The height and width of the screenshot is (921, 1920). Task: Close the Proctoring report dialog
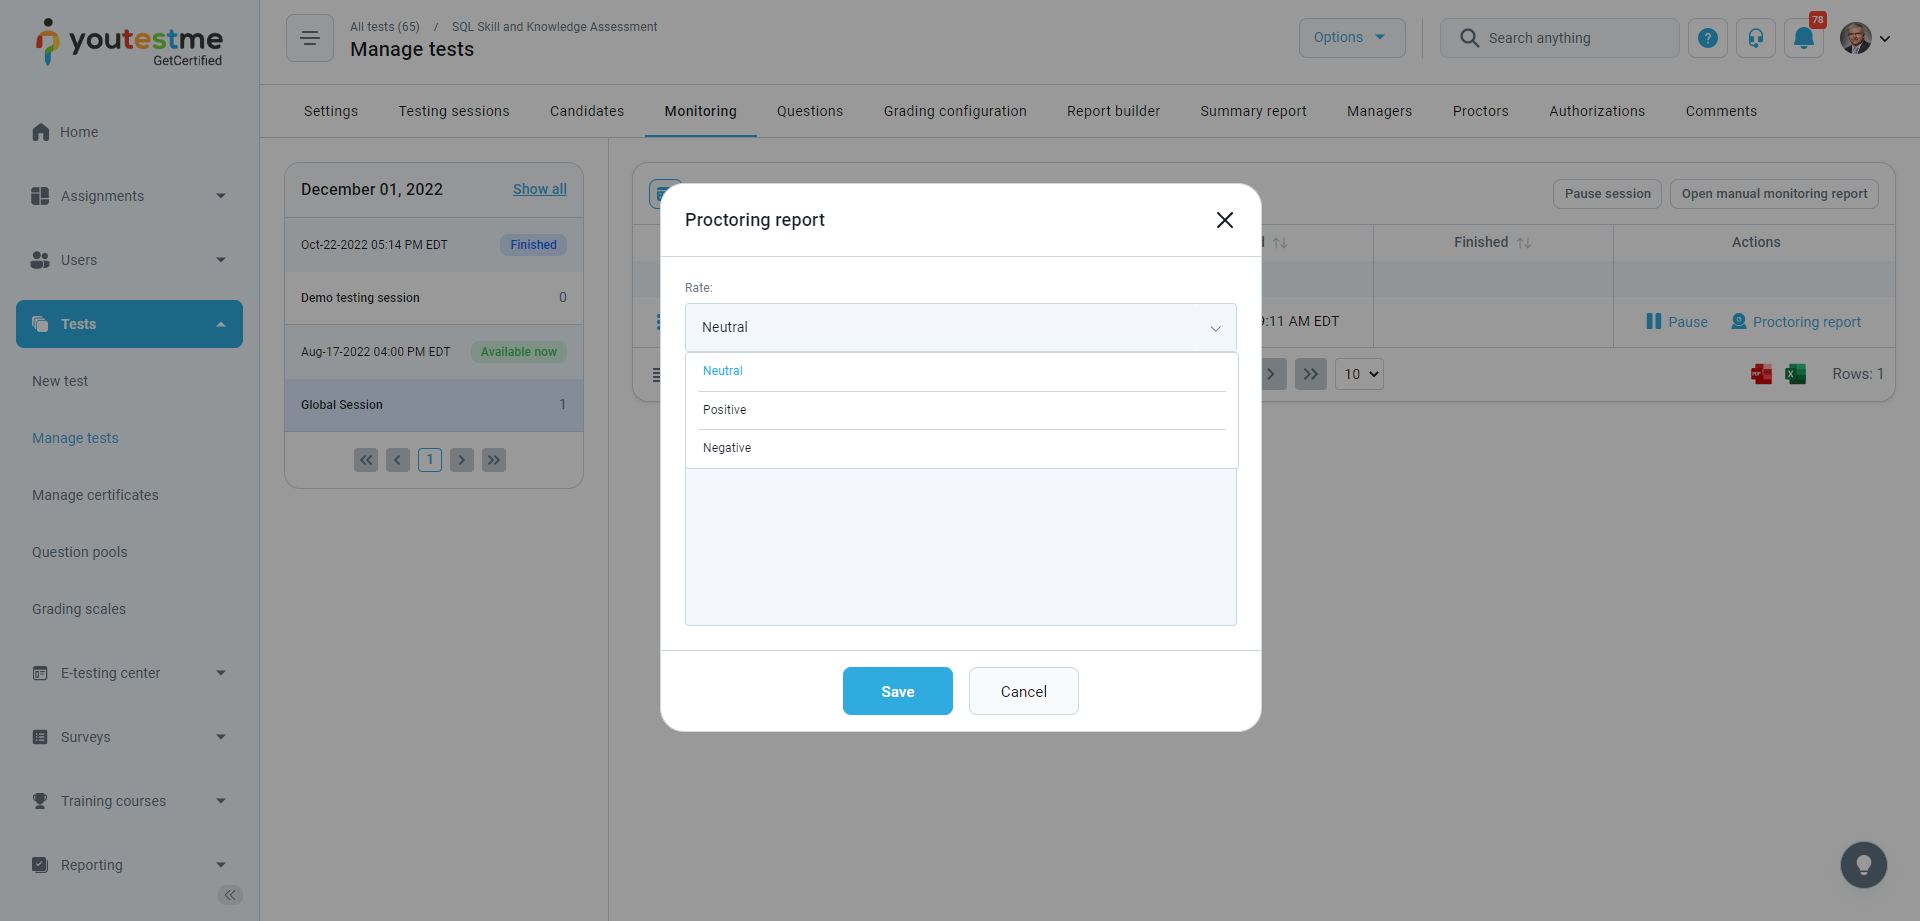pos(1224,220)
